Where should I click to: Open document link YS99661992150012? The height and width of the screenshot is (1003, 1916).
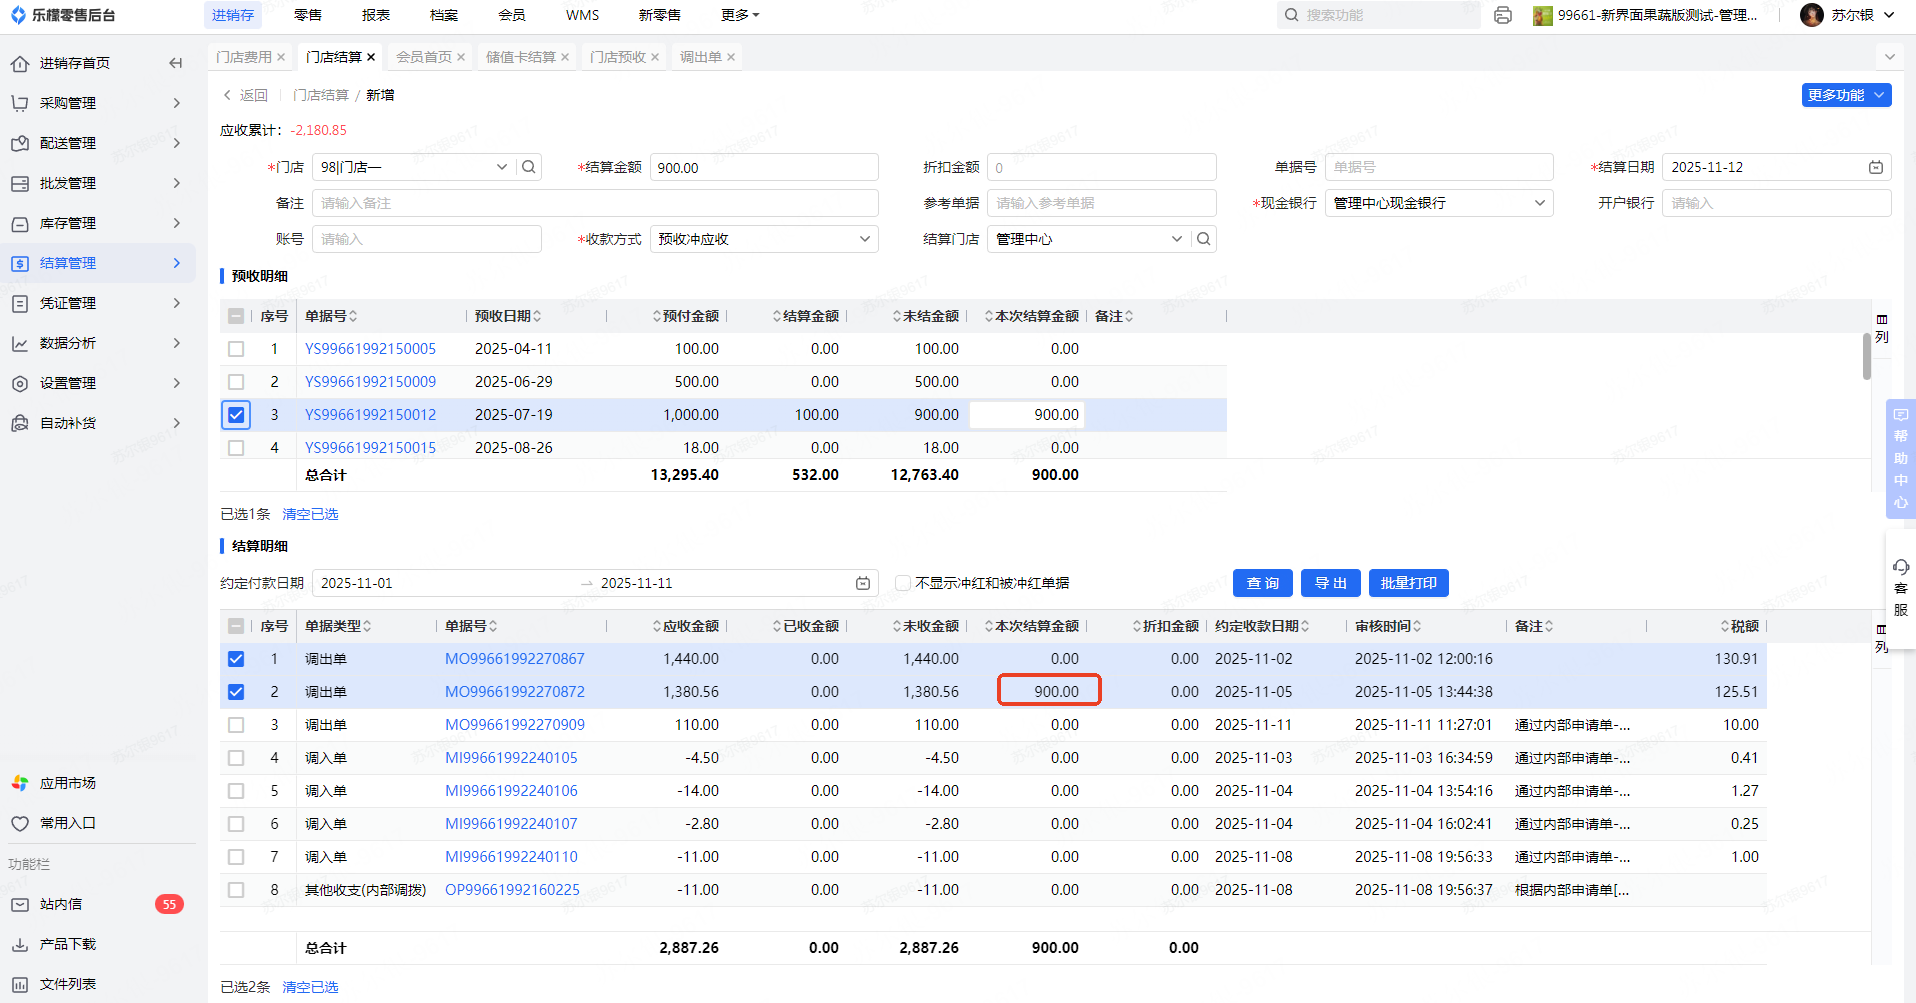(370, 415)
